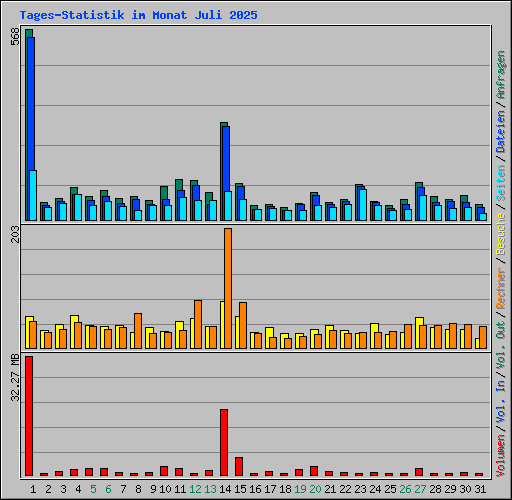Click green weekend day label 27
Image resolution: width=512 pixels, height=500 pixels.
pos(420,489)
